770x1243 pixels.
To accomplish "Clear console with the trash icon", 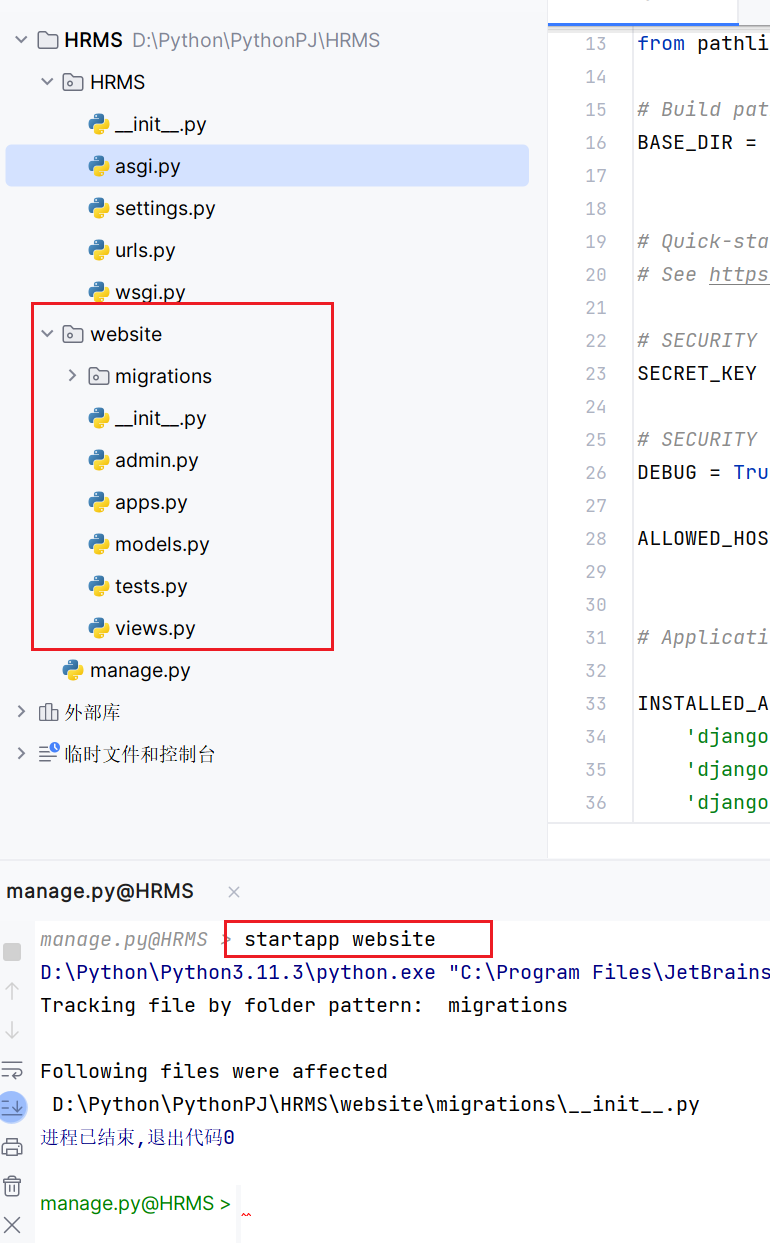I will pos(12,1186).
